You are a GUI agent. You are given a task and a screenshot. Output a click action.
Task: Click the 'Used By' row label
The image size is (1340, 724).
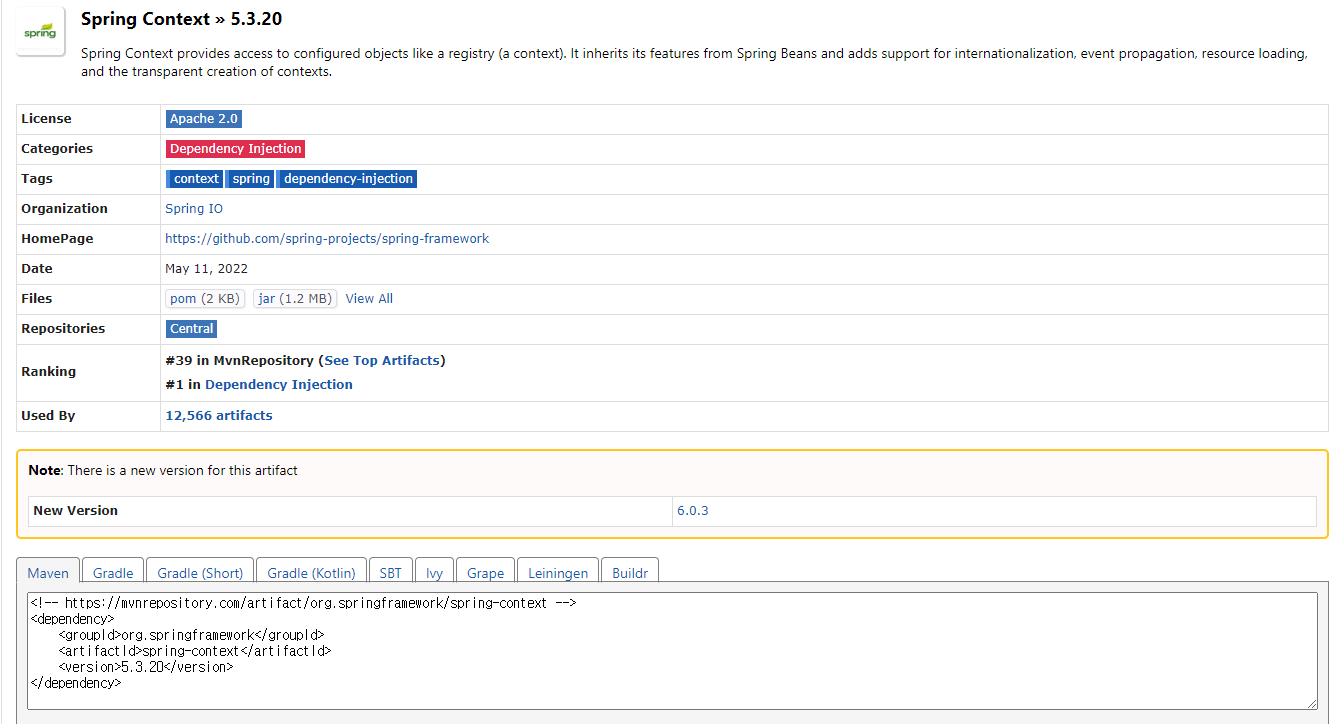pyautogui.click(x=48, y=415)
